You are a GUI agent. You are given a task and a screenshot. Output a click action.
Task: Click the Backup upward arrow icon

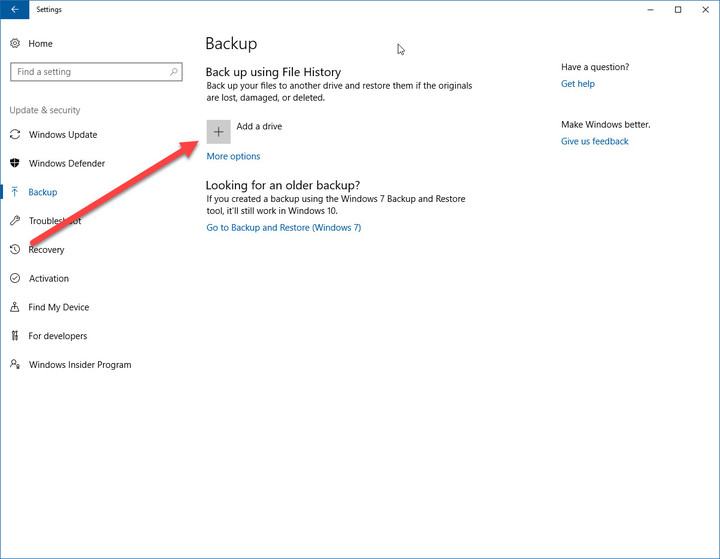coord(15,192)
